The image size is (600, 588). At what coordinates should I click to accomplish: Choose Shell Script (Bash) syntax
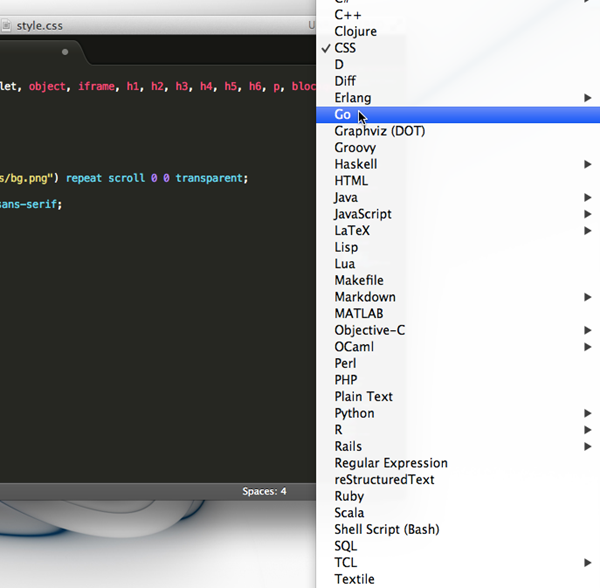pyautogui.click(x=386, y=529)
